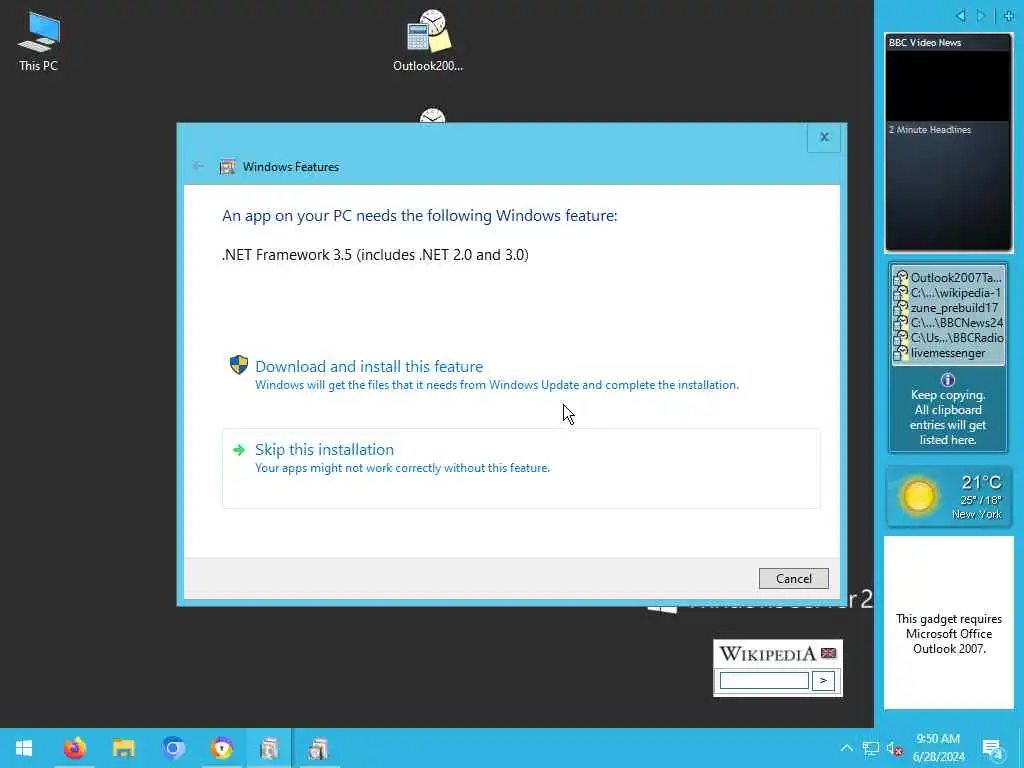The height and width of the screenshot is (768, 1024).
Task: Click the network tray icon
Action: tap(871, 748)
